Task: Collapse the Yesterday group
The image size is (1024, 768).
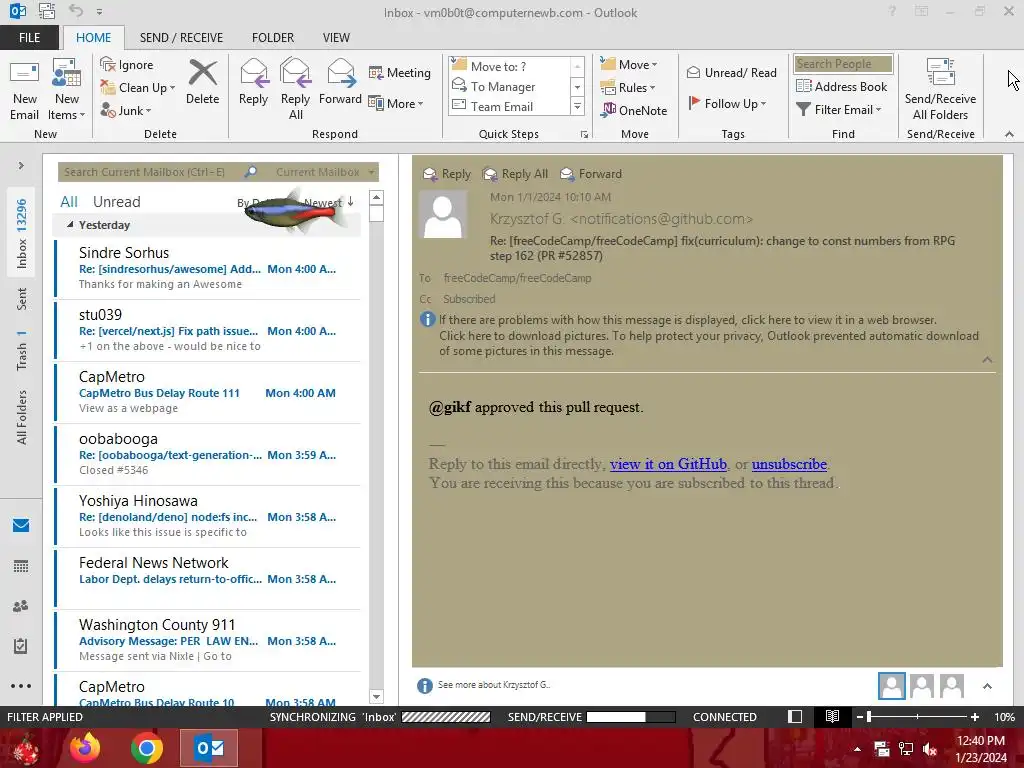Action: point(70,225)
